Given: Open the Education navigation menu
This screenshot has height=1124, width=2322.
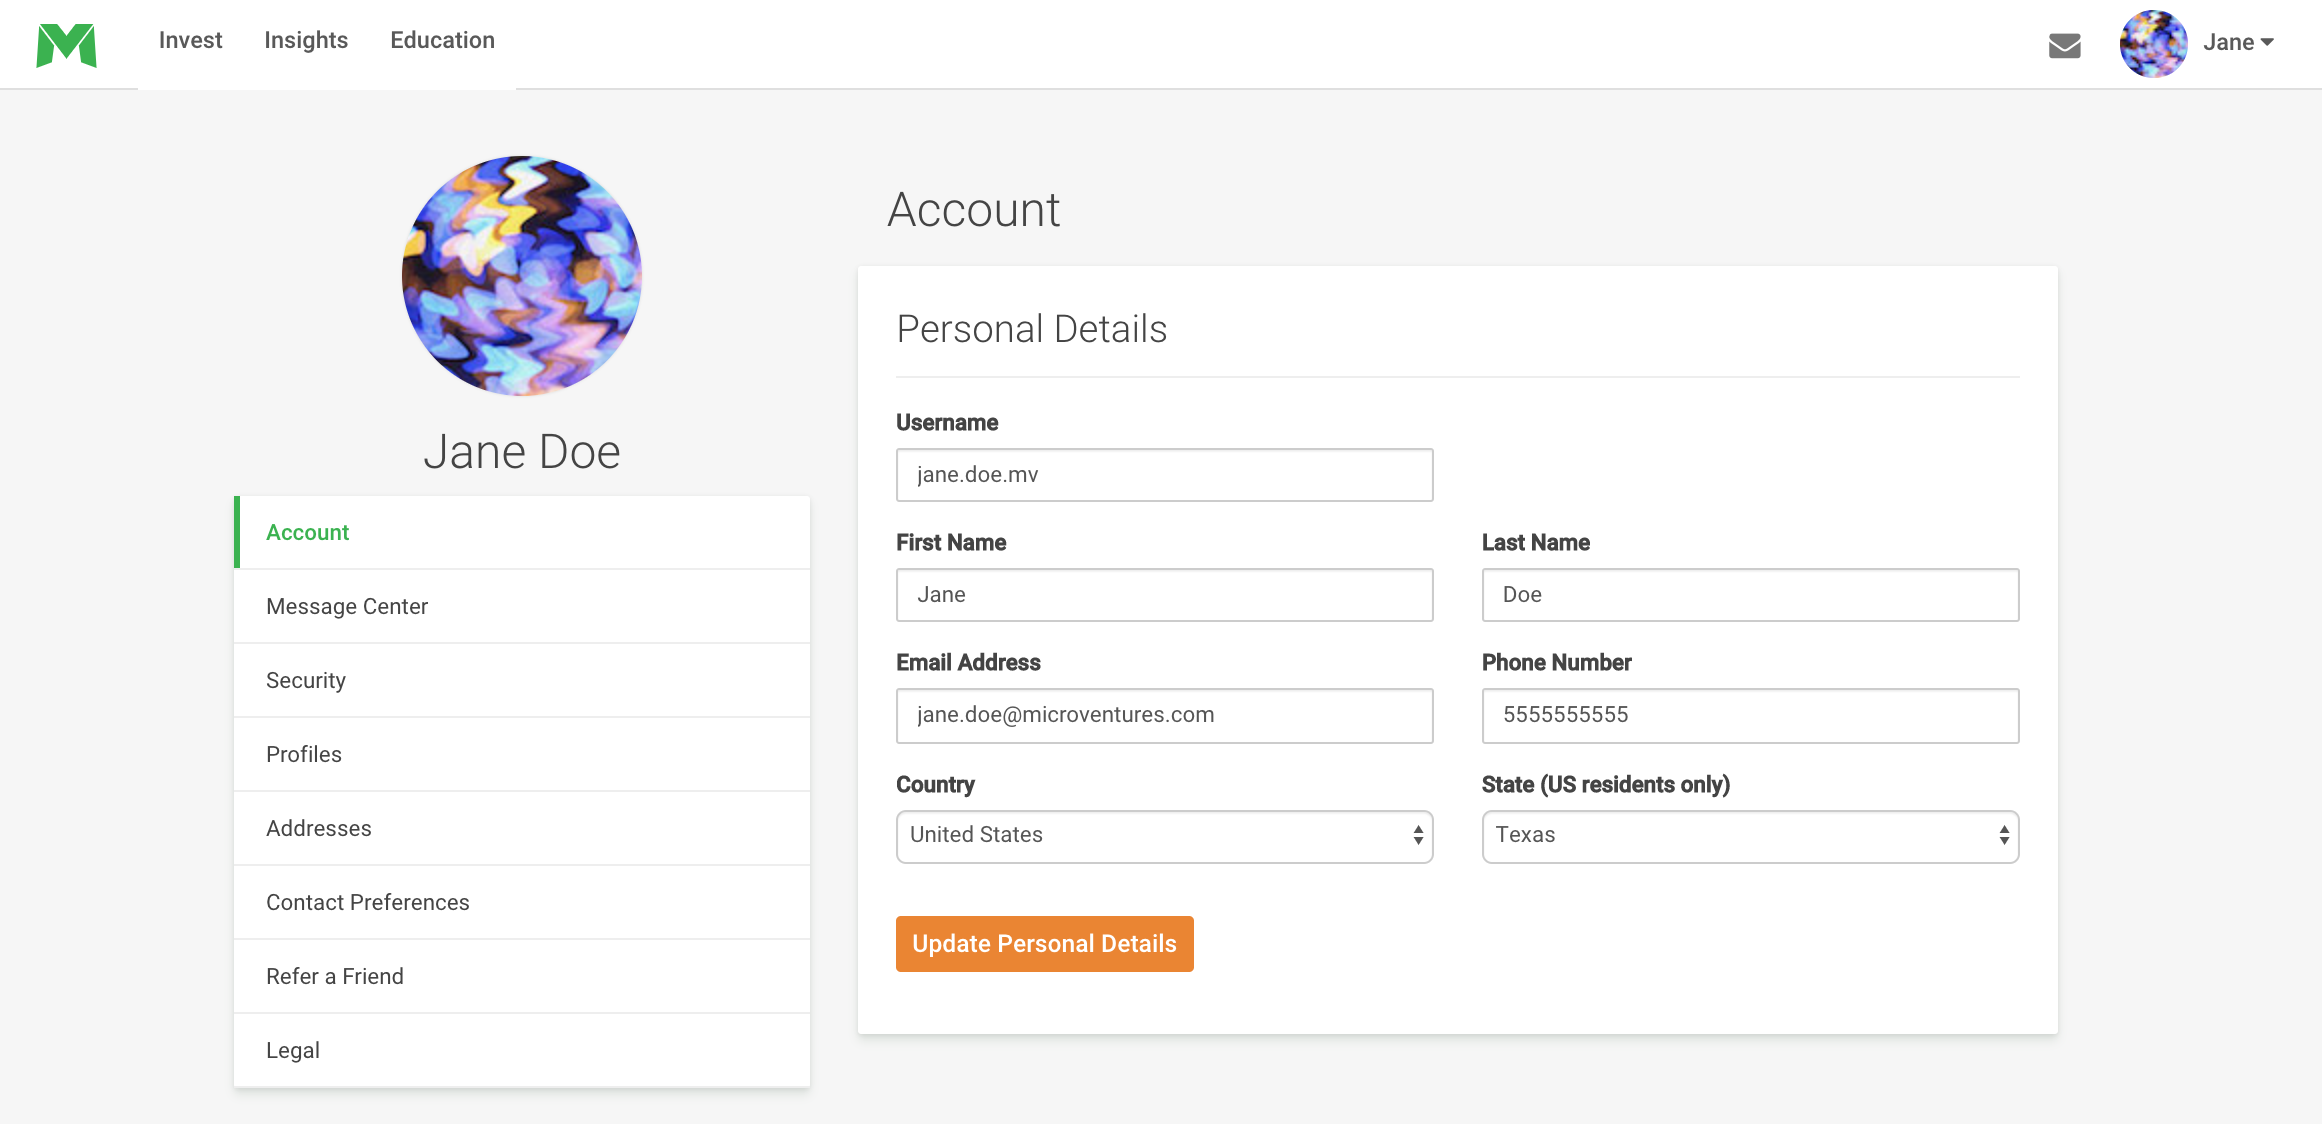Looking at the screenshot, I should (x=442, y=40).
